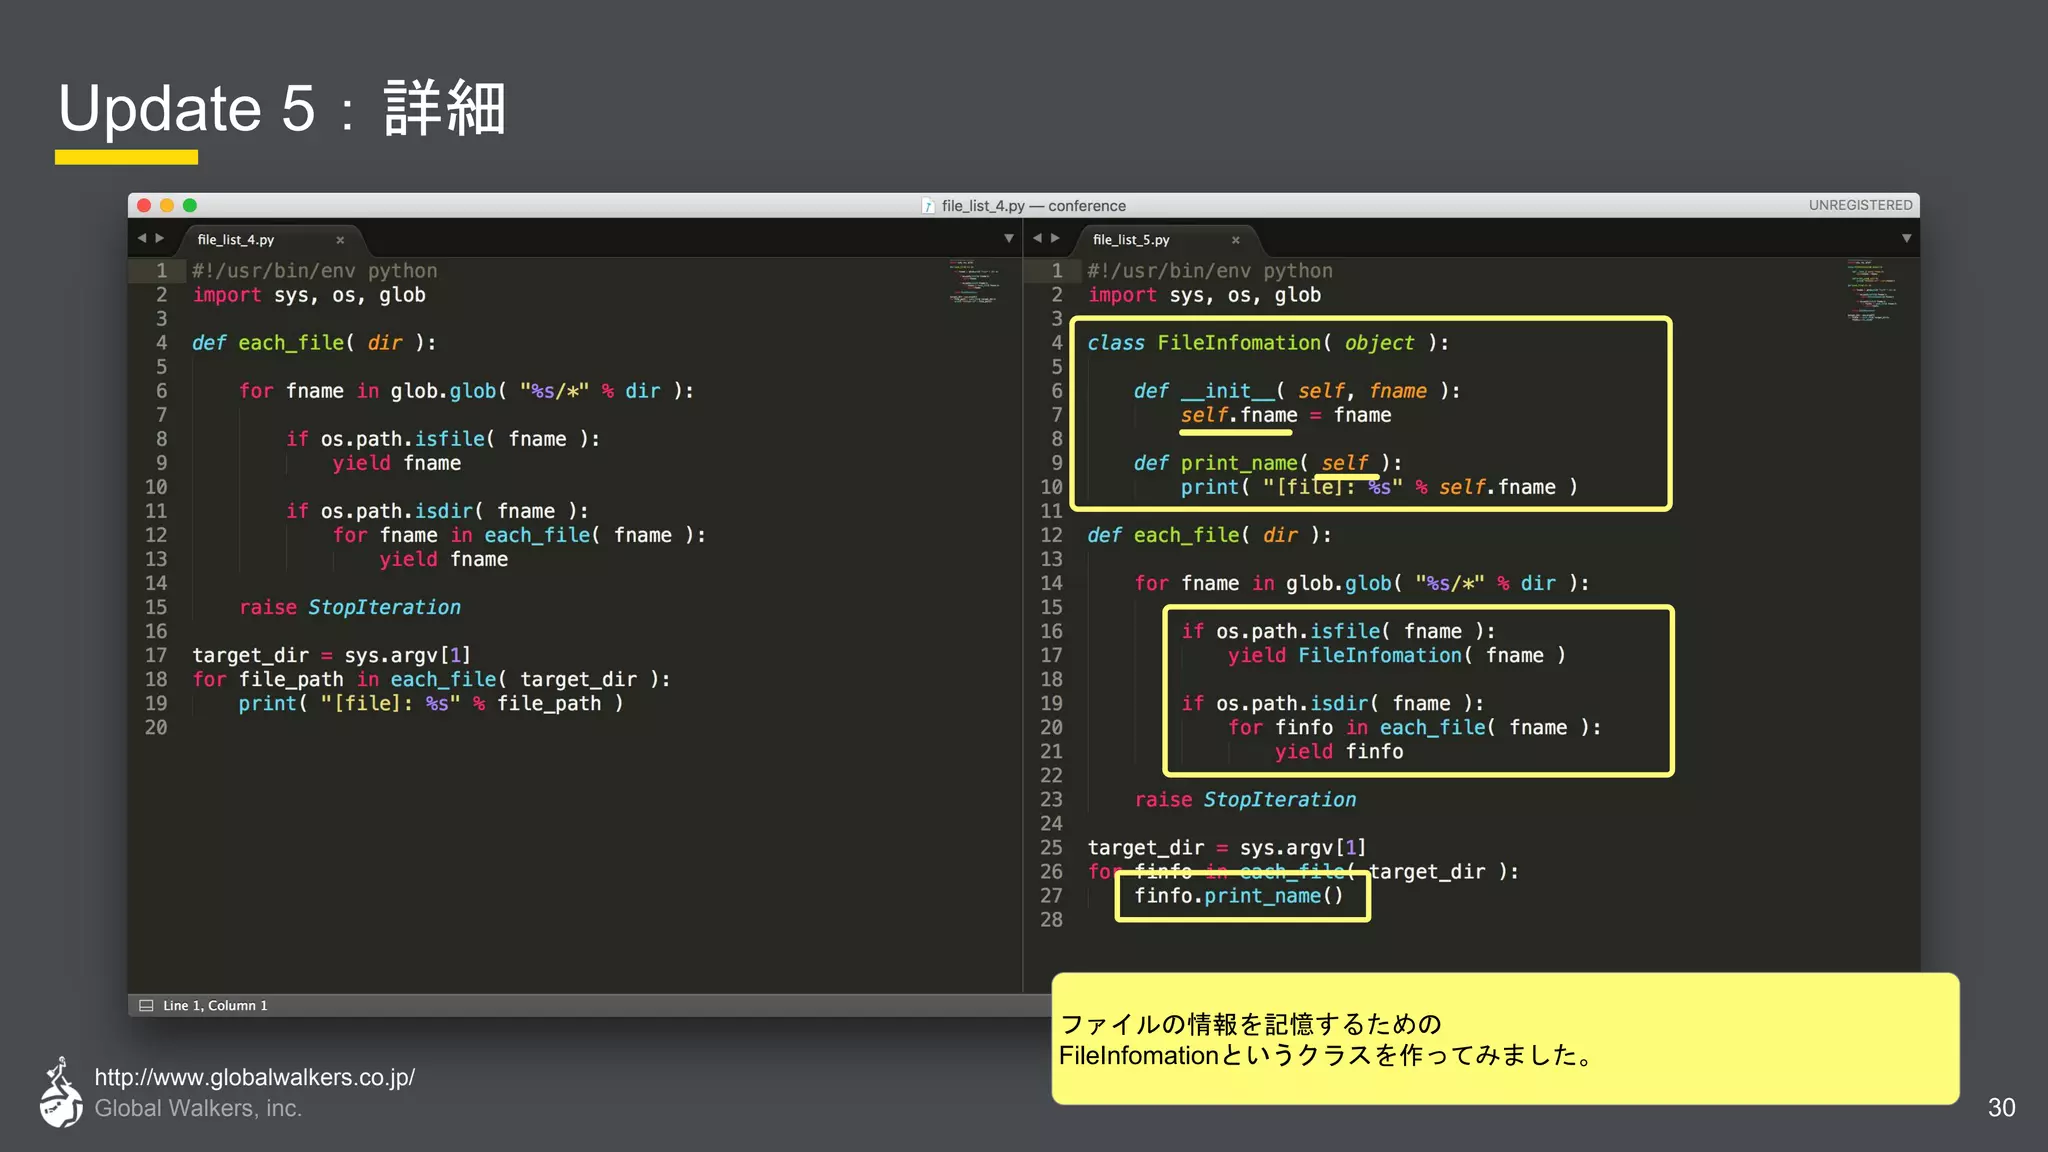
Task: Click 'target_dir = sys.argv[1]' in left pane
Action: pyautogui.click(x=331, y=655)
